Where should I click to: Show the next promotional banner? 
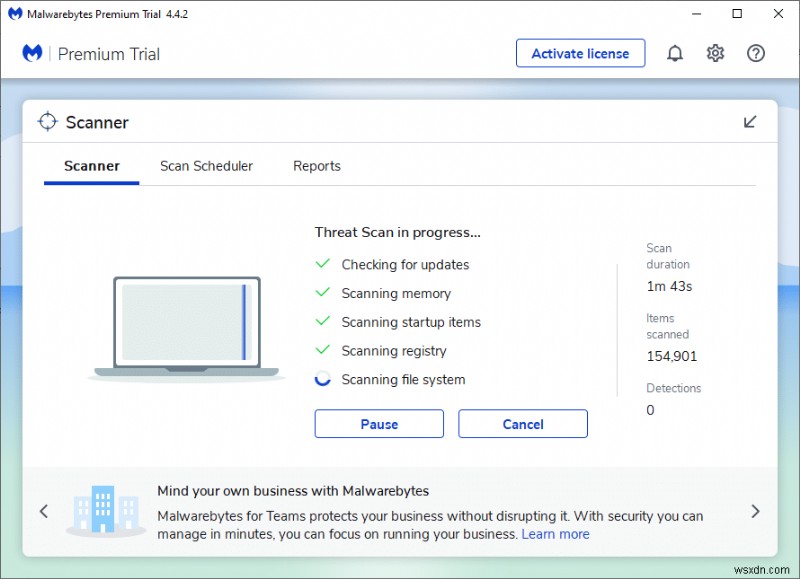click(x=755, y=511)
